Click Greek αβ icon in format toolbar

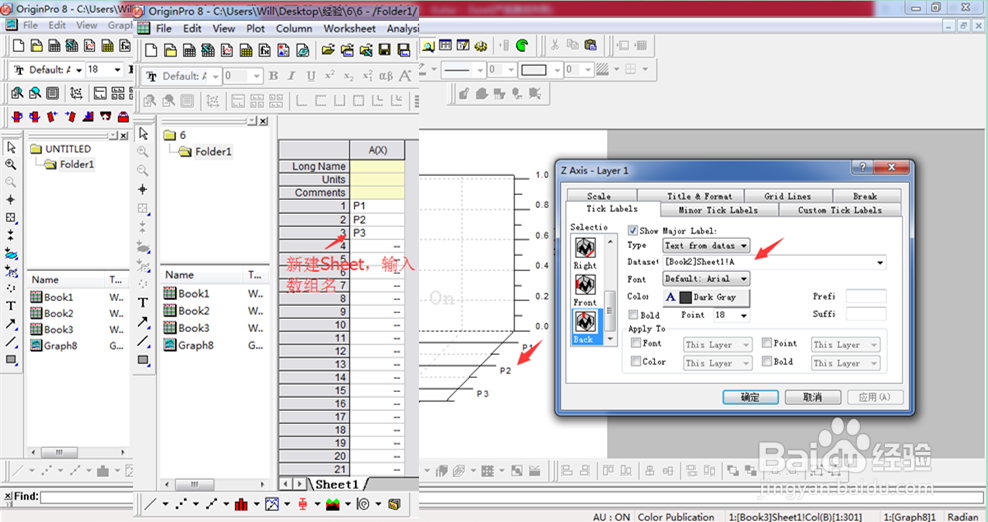(386, 76)
